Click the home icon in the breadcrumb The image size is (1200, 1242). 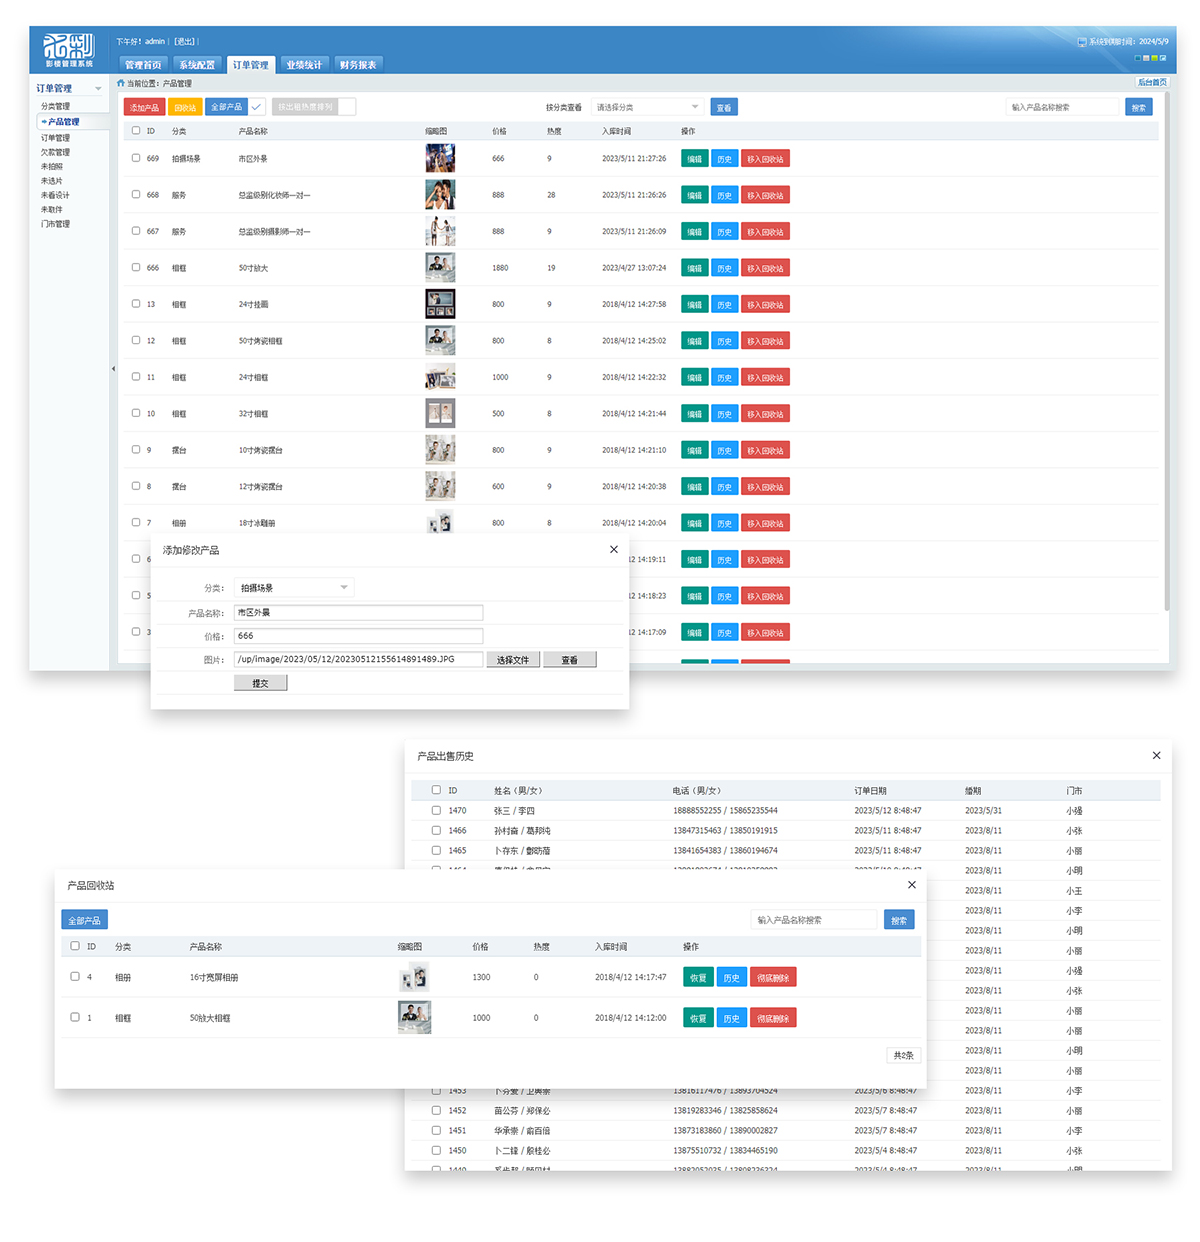121,84
